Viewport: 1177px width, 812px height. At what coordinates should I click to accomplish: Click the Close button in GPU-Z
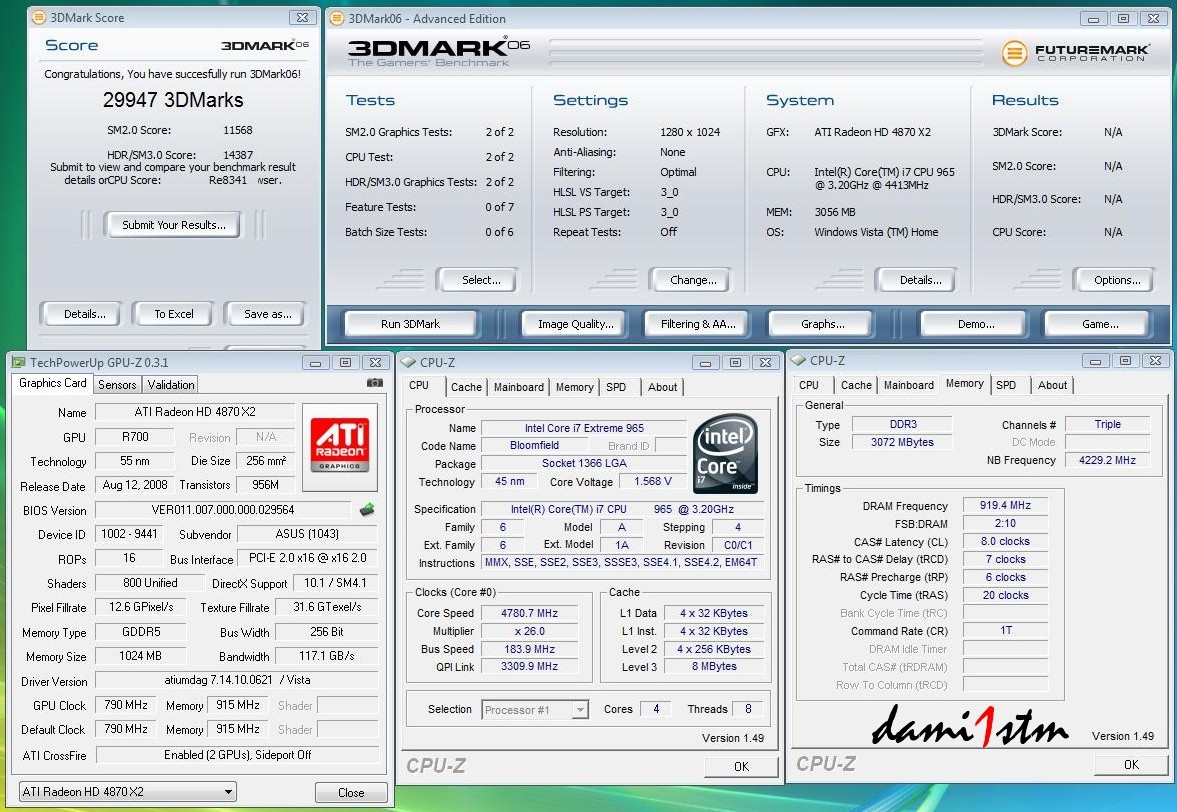pos(351,792)
